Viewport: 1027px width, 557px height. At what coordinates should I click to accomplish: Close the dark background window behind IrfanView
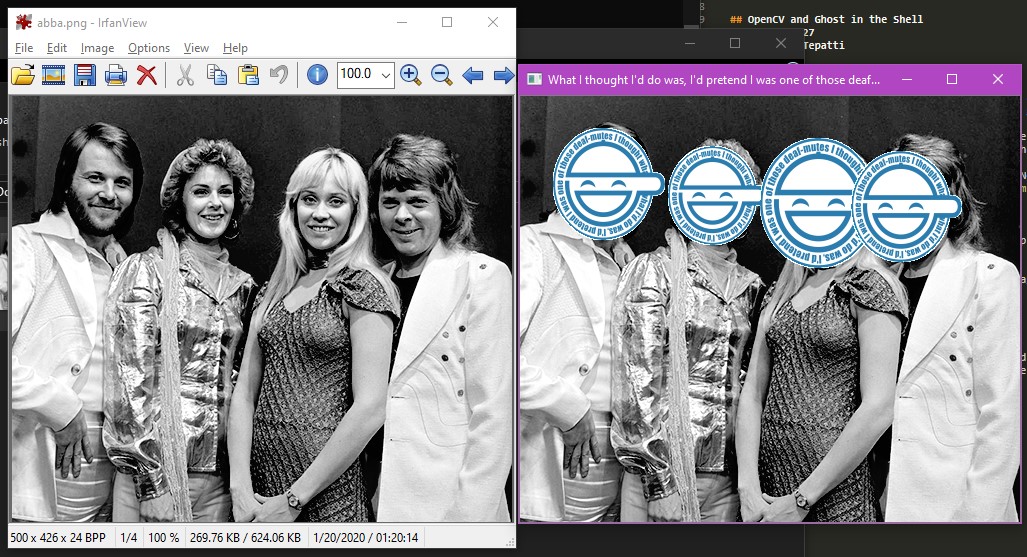point(781,43)
